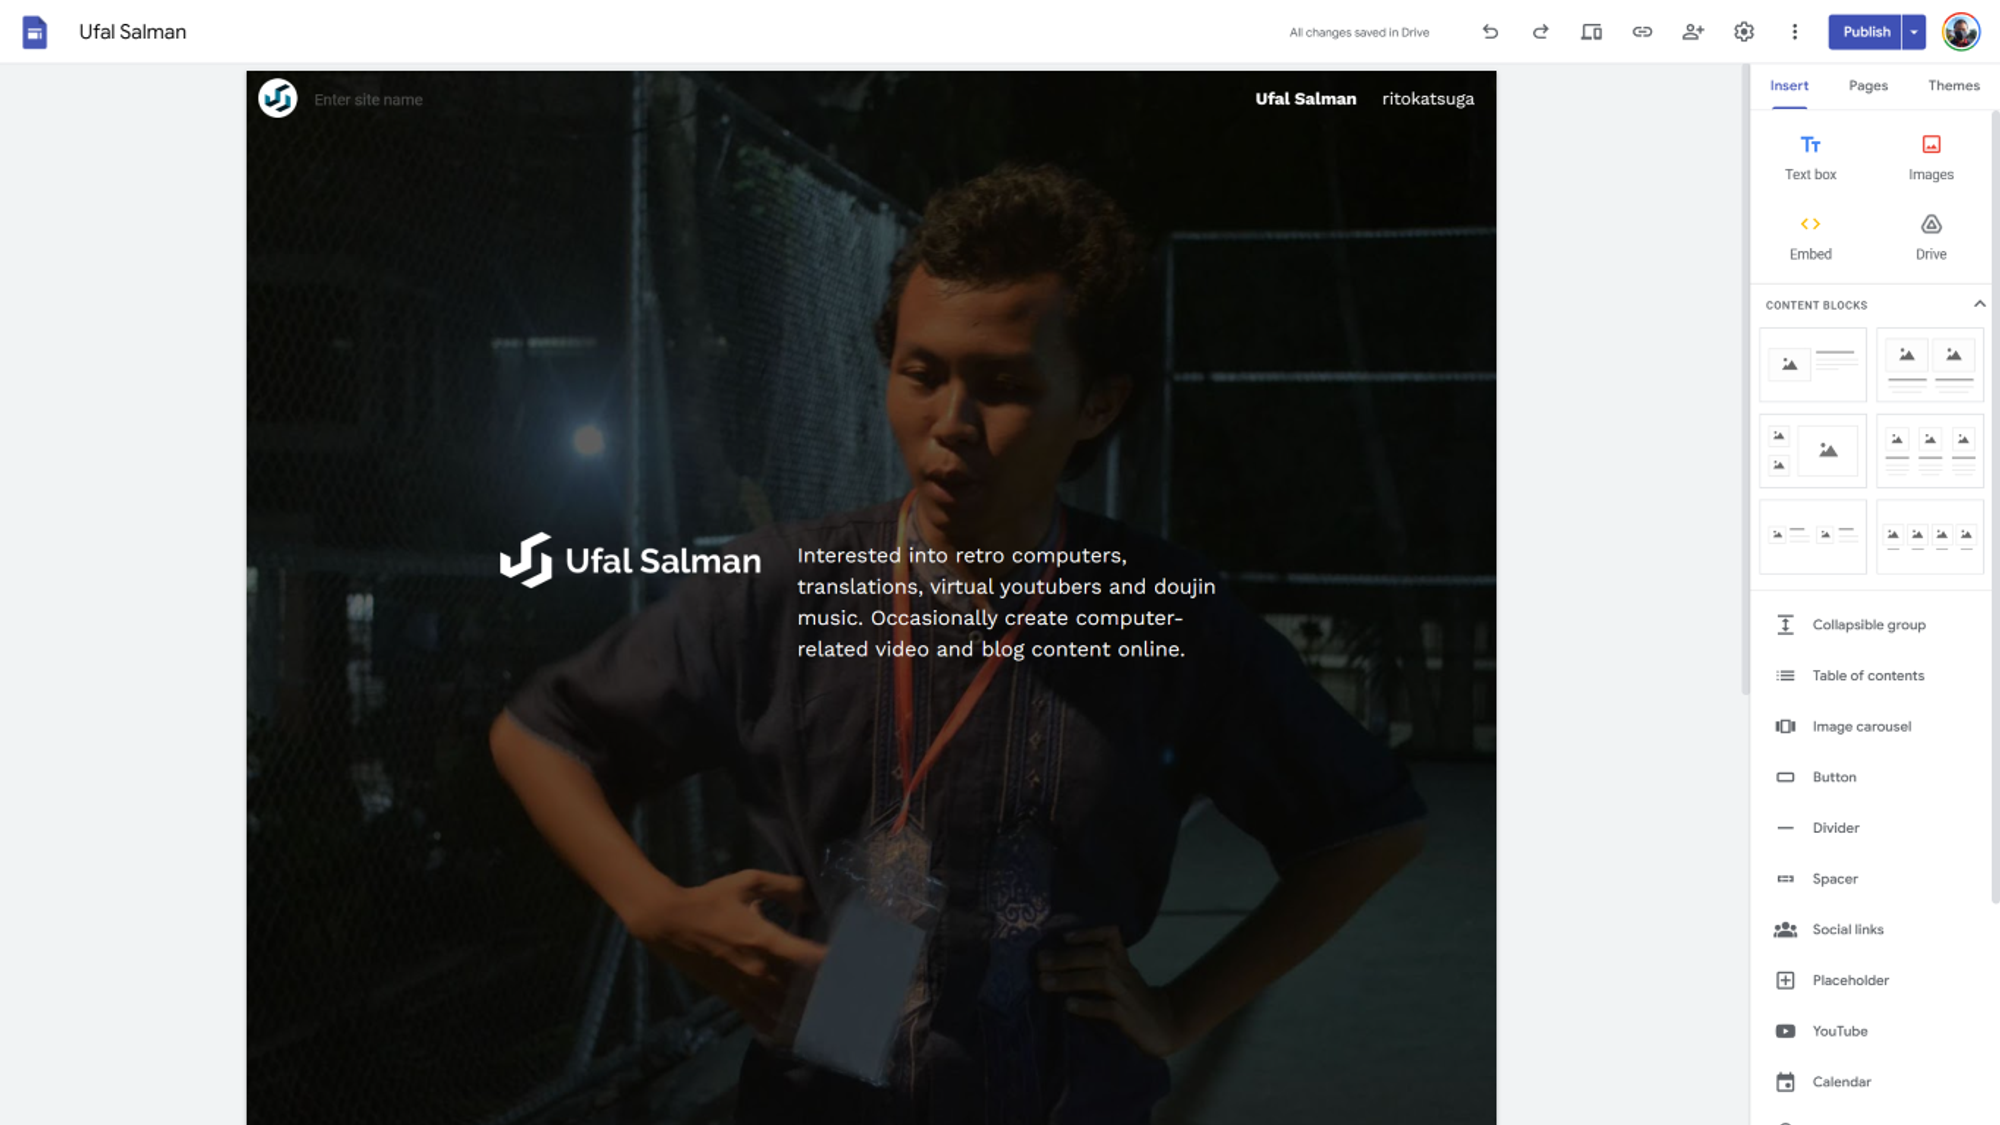
Task: Pick the four images row block
Action: coord(1929,537)
